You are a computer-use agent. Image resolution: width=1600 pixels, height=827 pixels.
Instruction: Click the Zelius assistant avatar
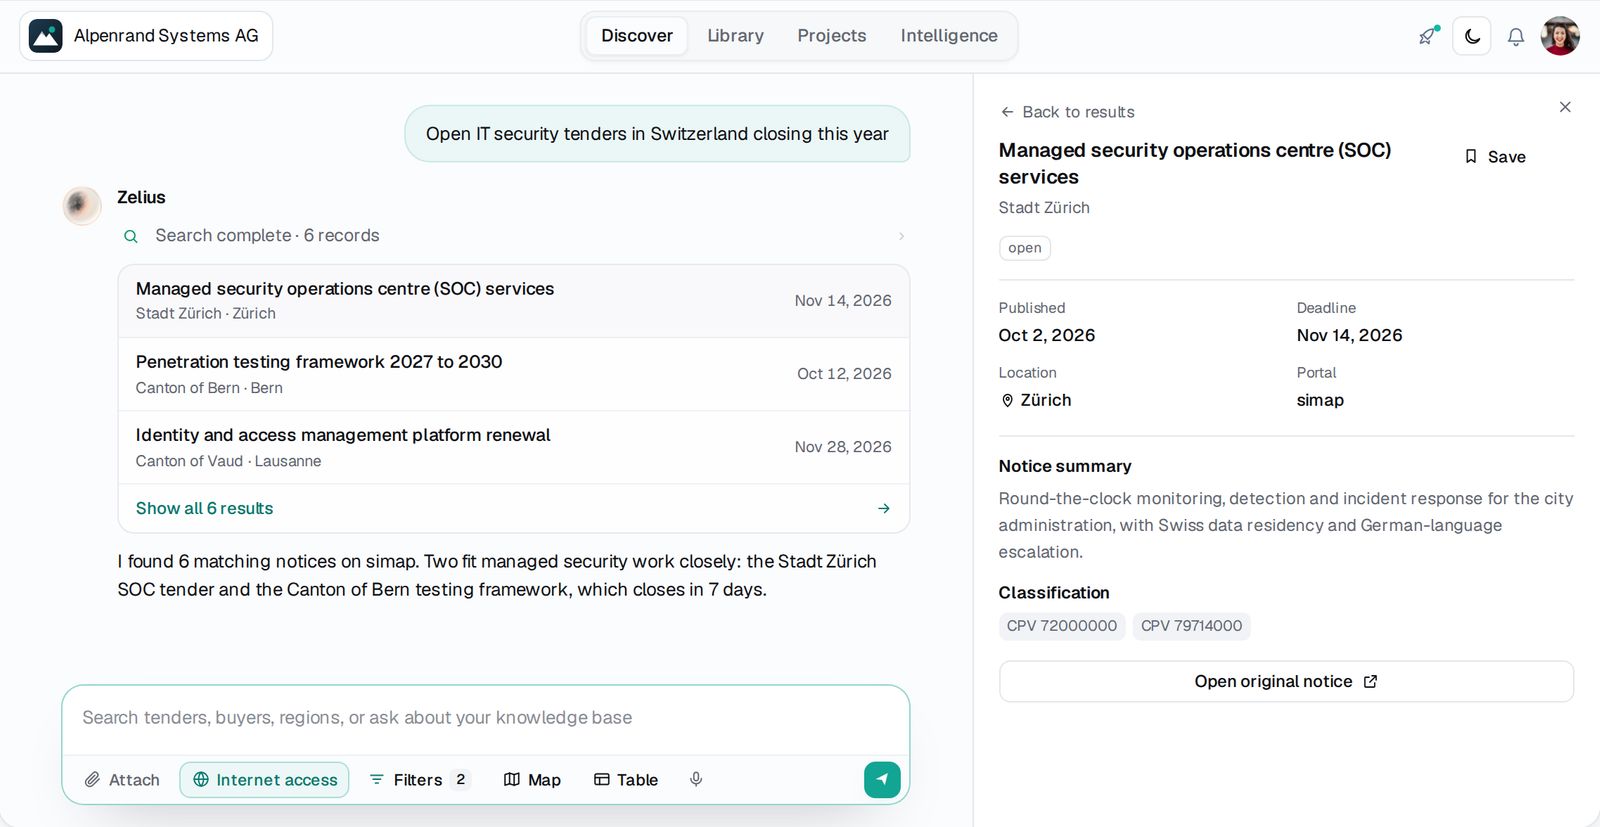[82, 205]
